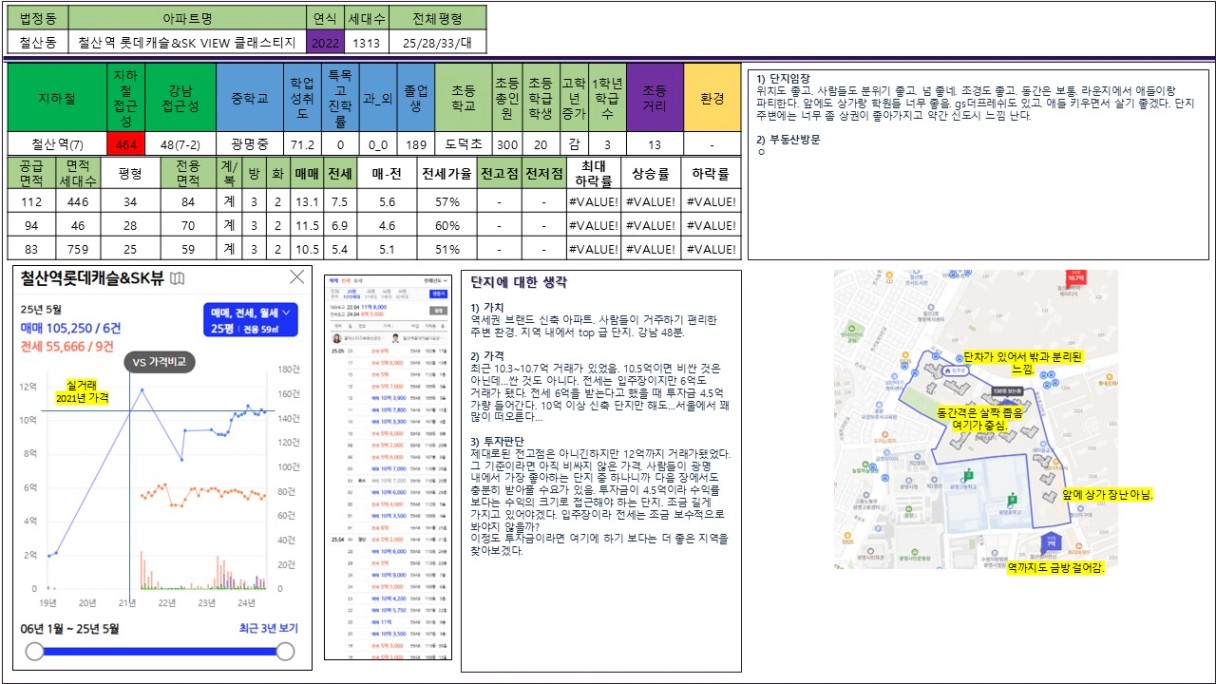Select the 48(7-2) cell

pyautogui.click(x=181, y=145)
